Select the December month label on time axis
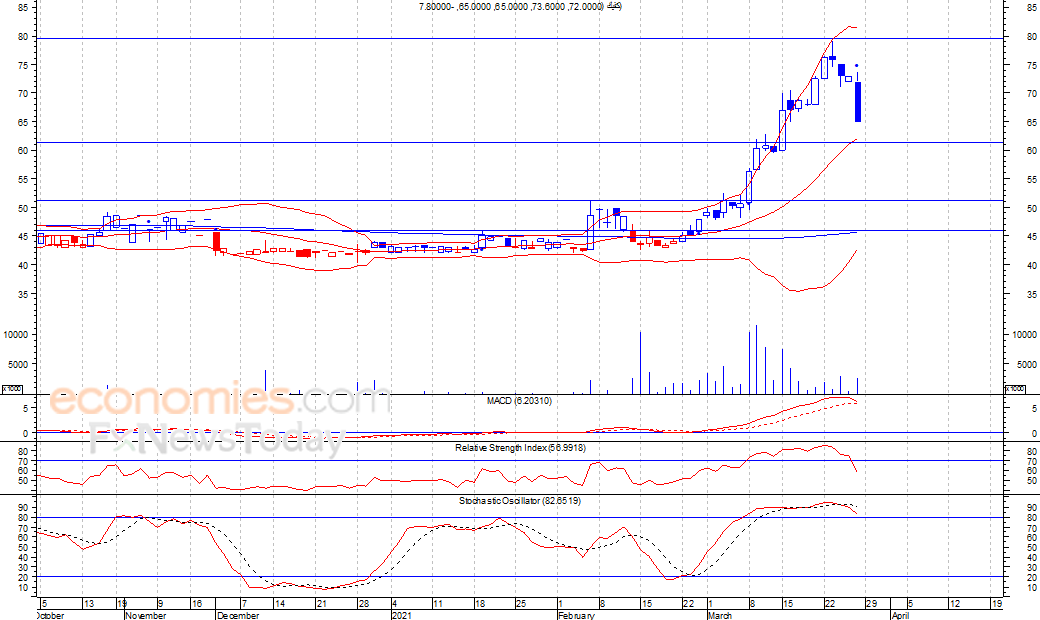The width and height of the screenshot is (1040, 620). click(x=237, y=615)
